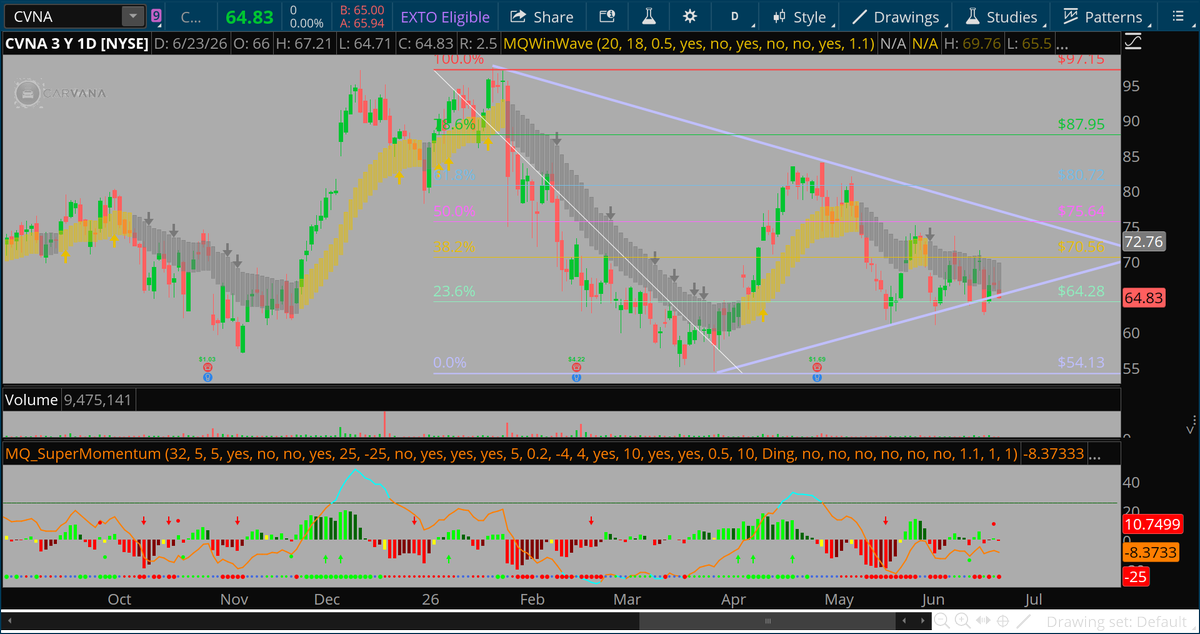Click the Dec label on the time axis
Viewport: 1200px width, 634px height.
click(326, 598)
